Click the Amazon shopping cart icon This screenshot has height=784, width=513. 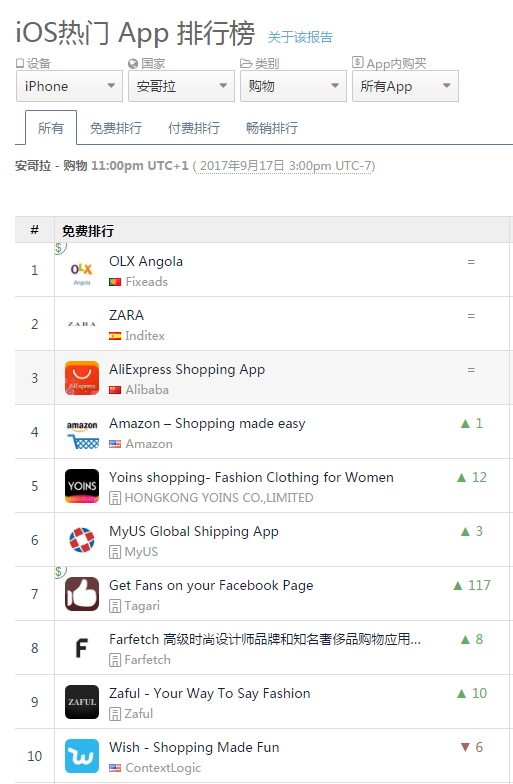click(x=82, y=432)
